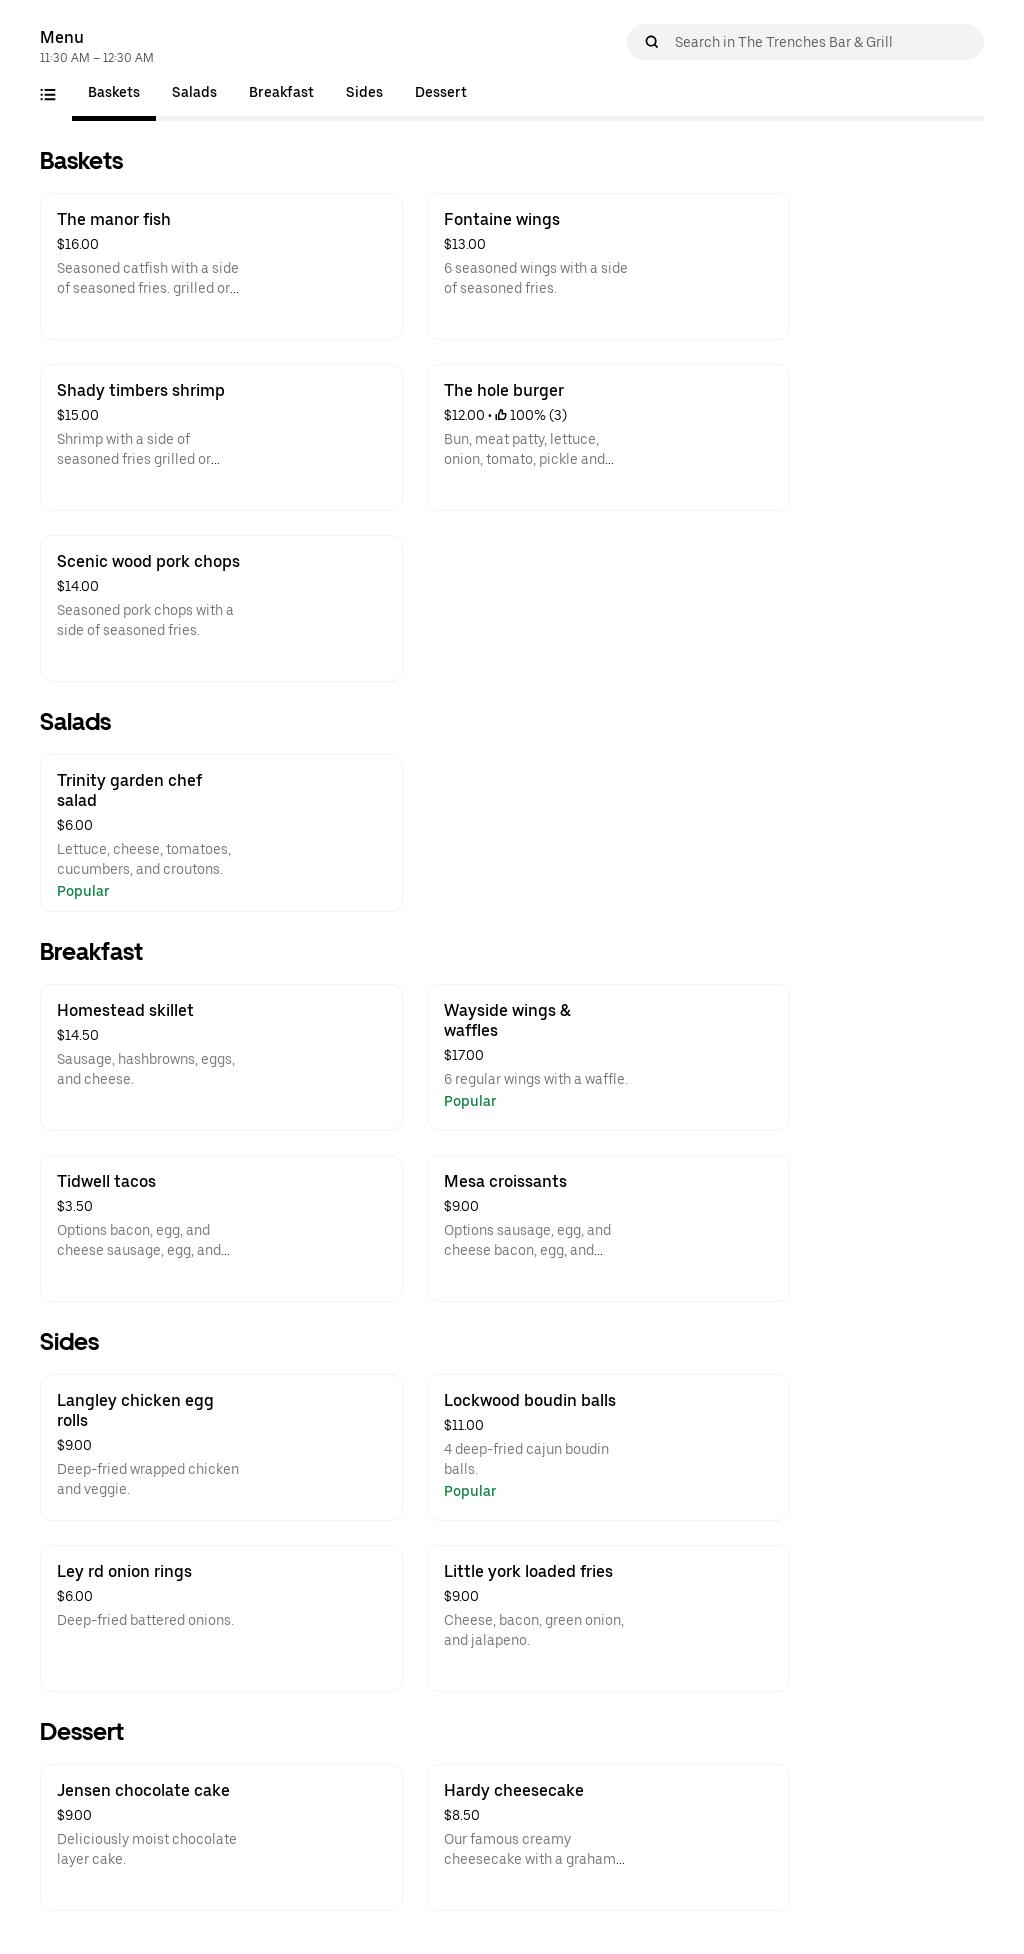Image resolution: width=1024 pixels, height=1954 pixels.
Task: Choose Lockwood boudin balls side
Action: coord(608,1447)
